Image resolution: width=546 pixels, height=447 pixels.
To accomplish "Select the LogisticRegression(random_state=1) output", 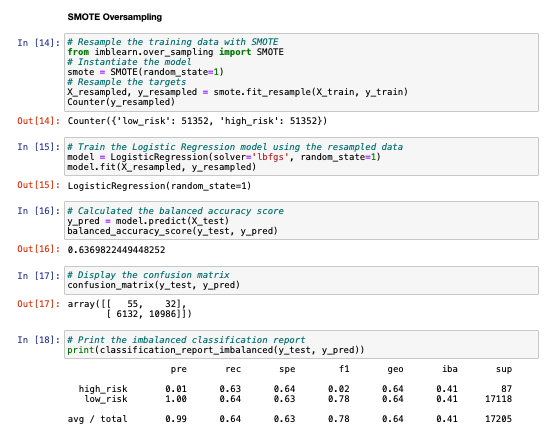I will point(159,186).
